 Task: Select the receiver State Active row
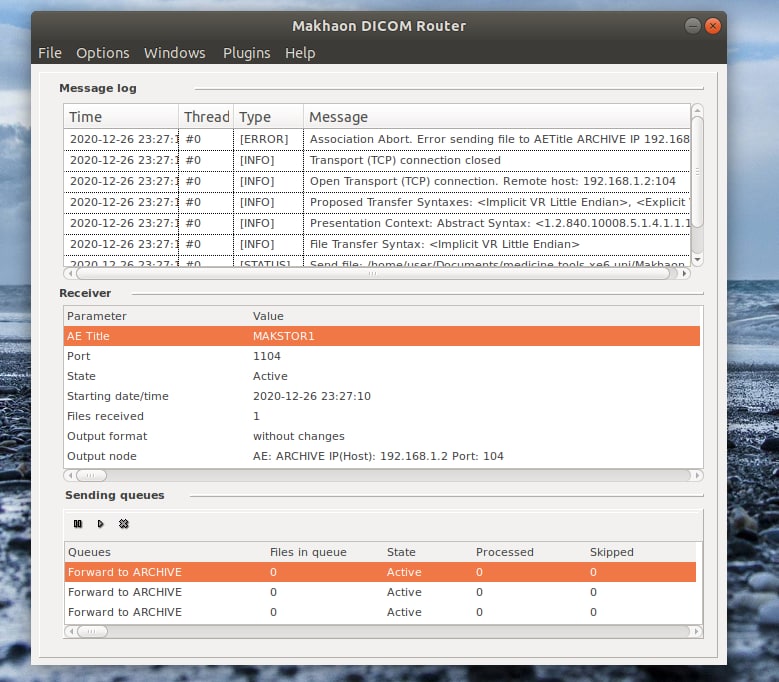coord(382,376)
